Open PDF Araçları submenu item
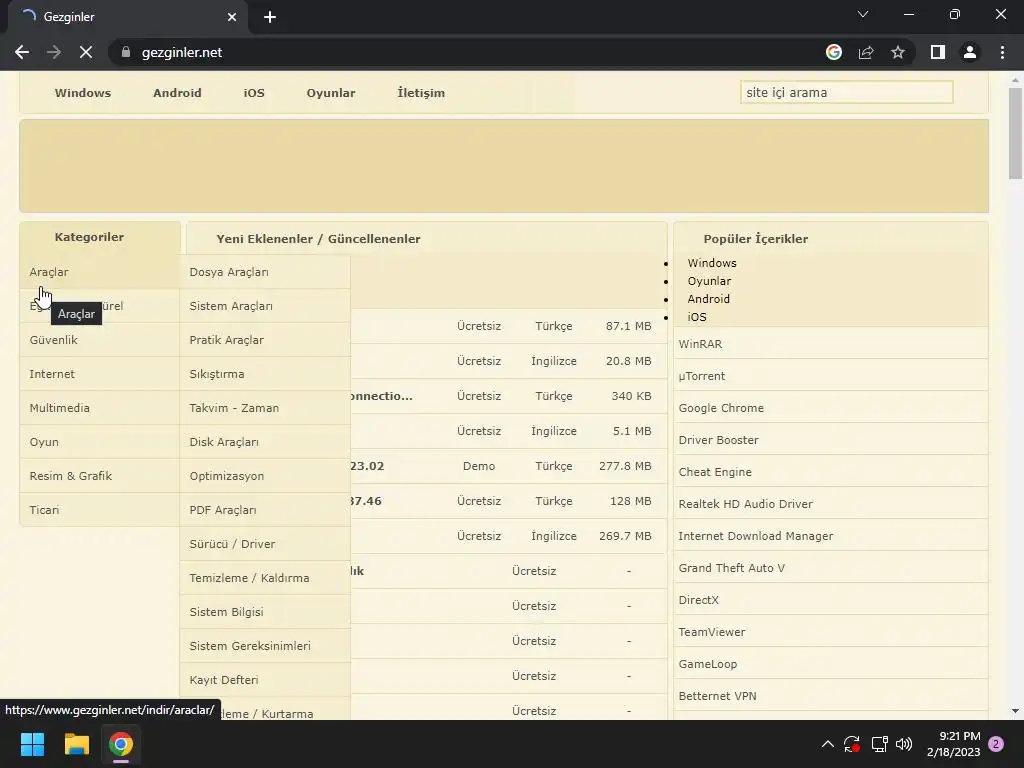Image resolution: width=1024 pixels, height=768 pixels. 265,509
